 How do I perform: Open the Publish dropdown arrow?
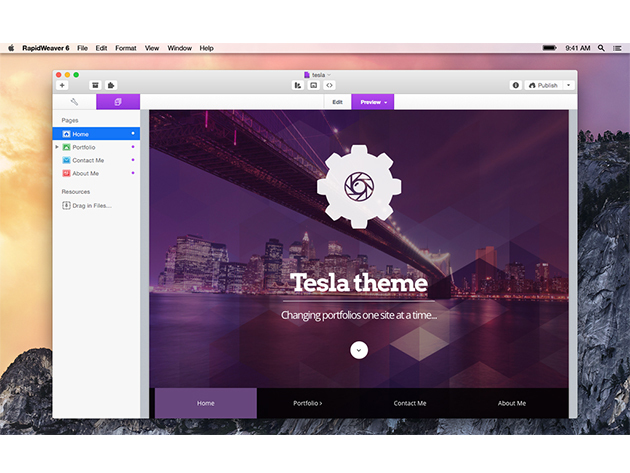pos(569,85)
